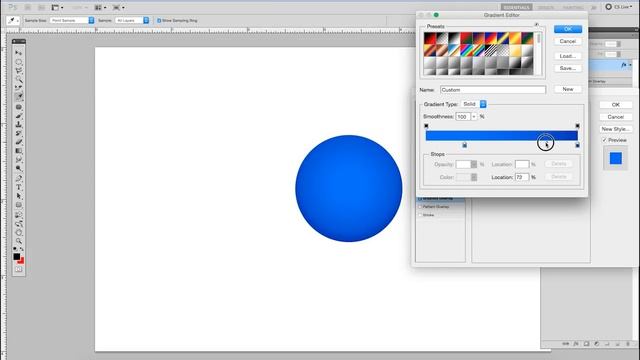
Task: Select the Hand tool
Action: 18,232
